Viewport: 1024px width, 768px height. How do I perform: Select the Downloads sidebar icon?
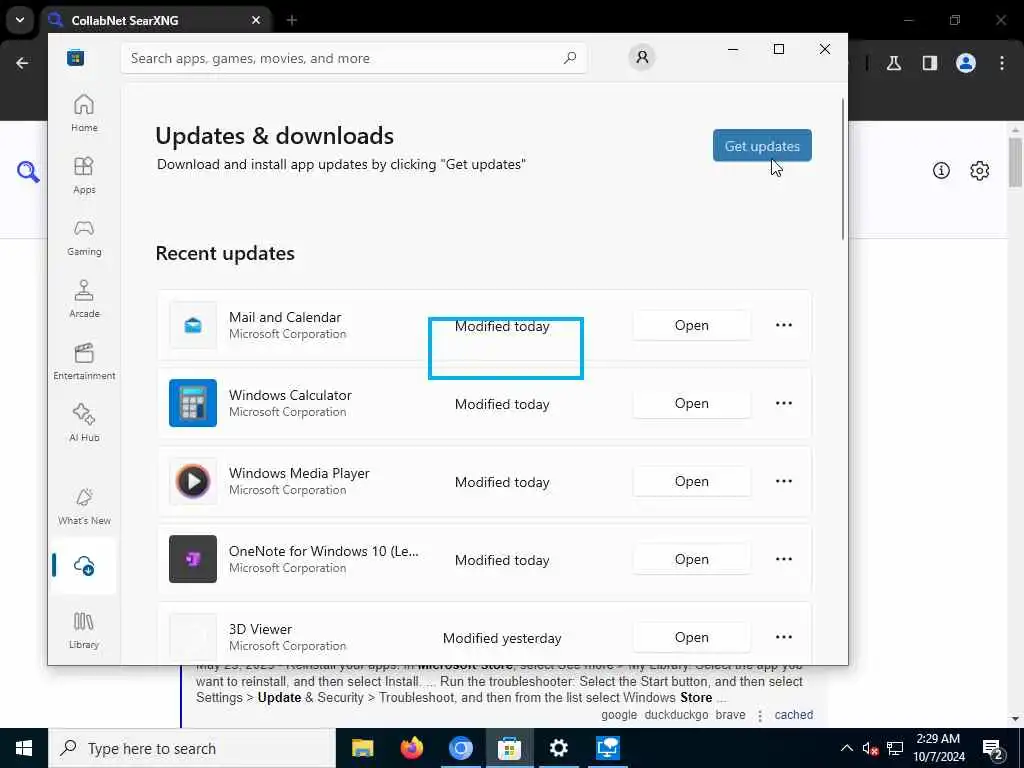[x=84, y=566]
